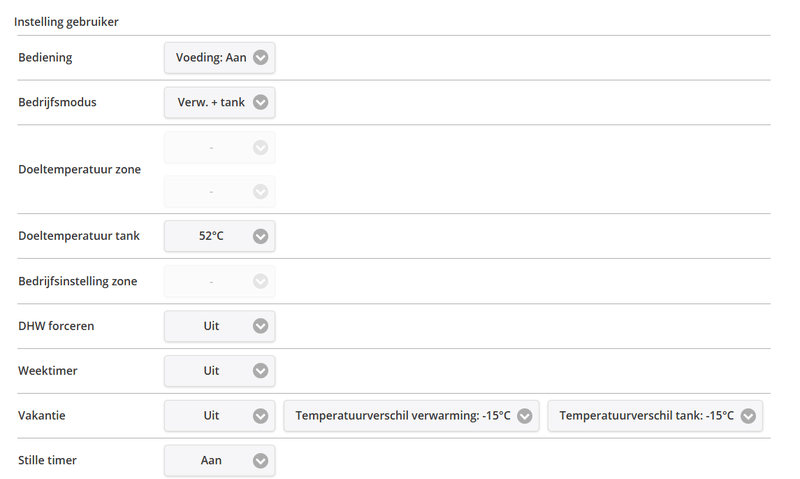Image resolution: width=800 pixels, height=479 pixels.
Task: Click the chevron icon beside 'Voeding: Aan'
Action: coord(260,58)
